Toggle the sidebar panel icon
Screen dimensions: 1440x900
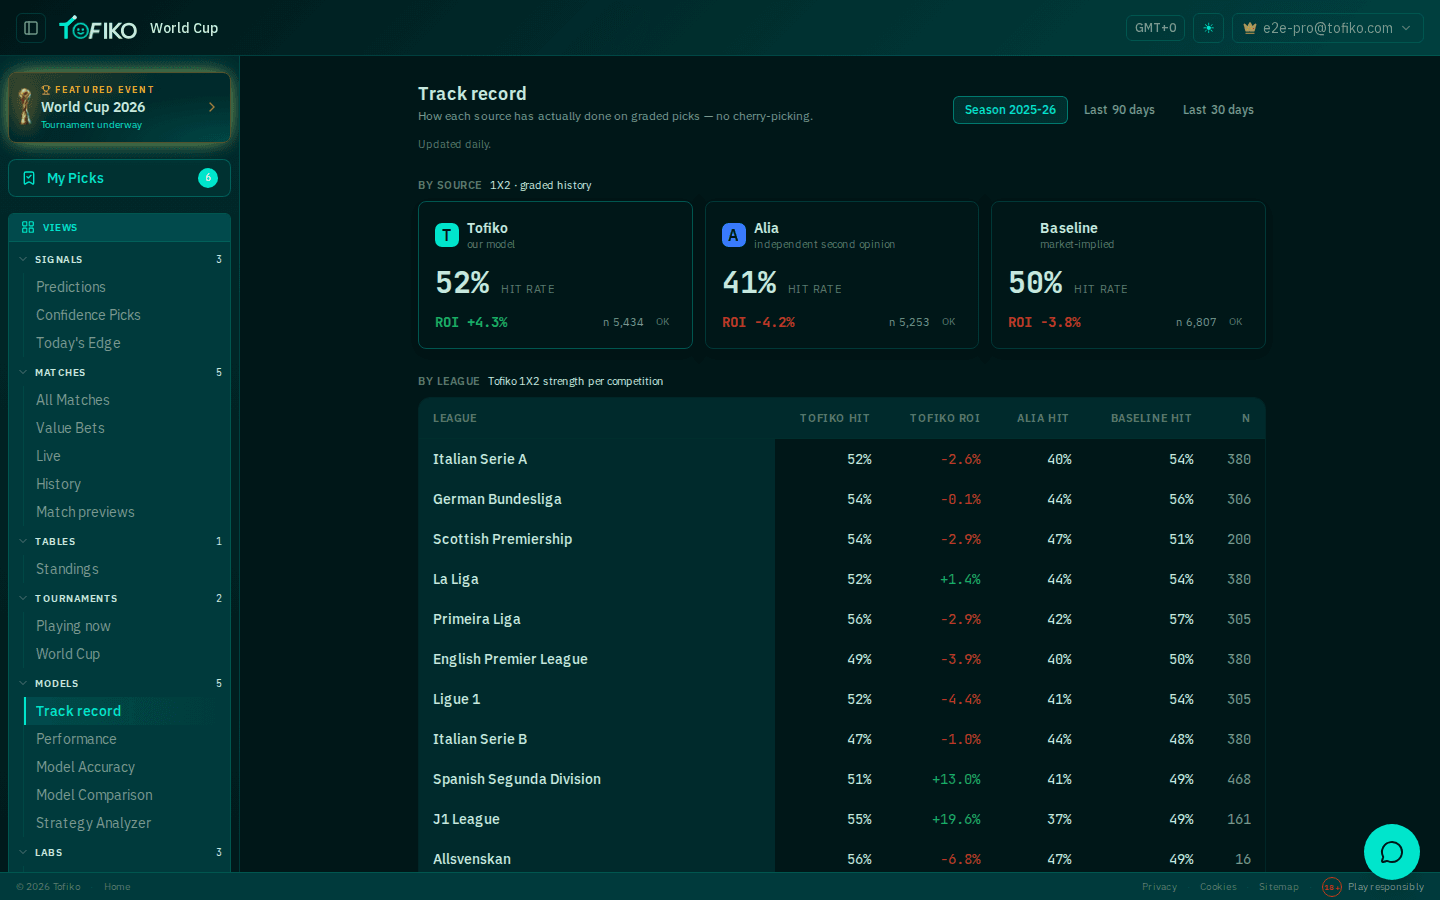pyautogui.click(x=31, y=28)
